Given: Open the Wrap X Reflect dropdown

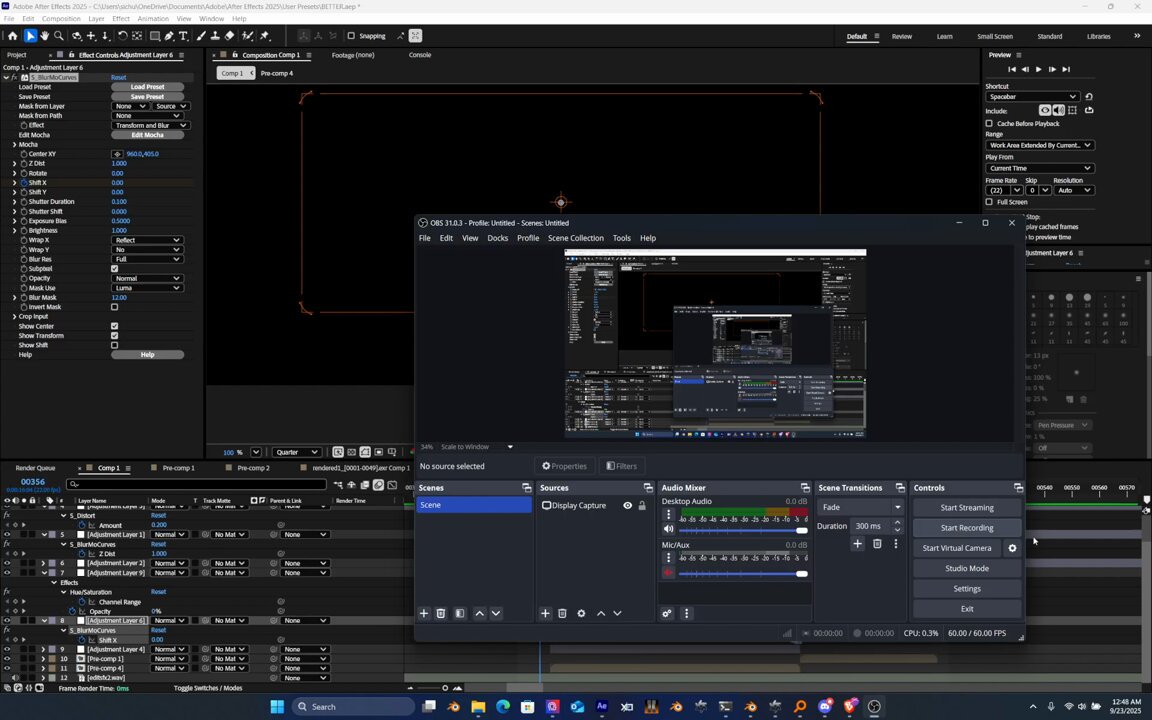Looking at the screenshot, I should (x=147, y=240).
